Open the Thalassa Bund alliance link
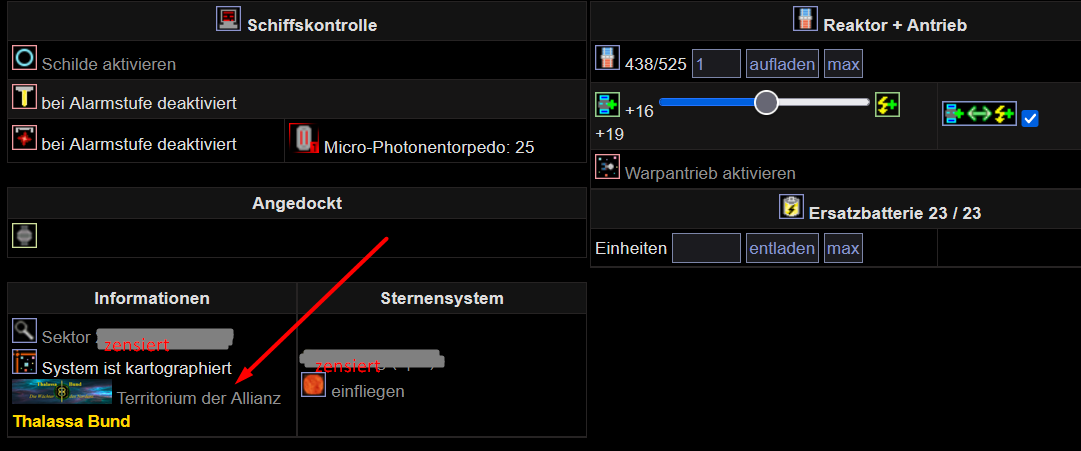 click(x=71, y=421)
